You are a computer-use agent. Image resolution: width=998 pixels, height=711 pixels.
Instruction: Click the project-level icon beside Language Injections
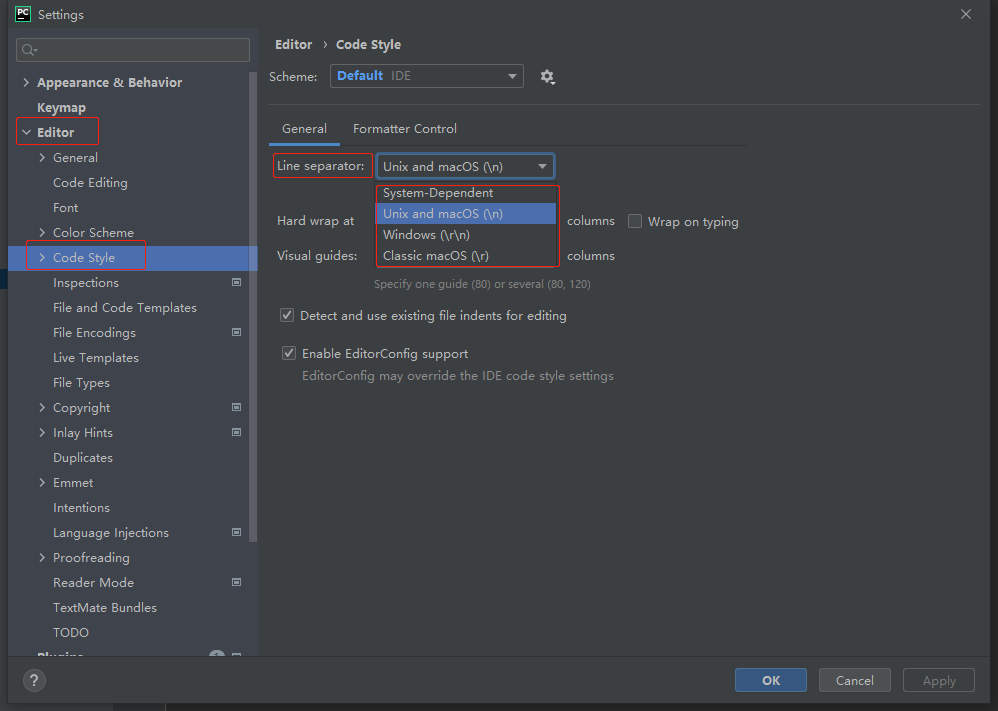click(237, 533)
